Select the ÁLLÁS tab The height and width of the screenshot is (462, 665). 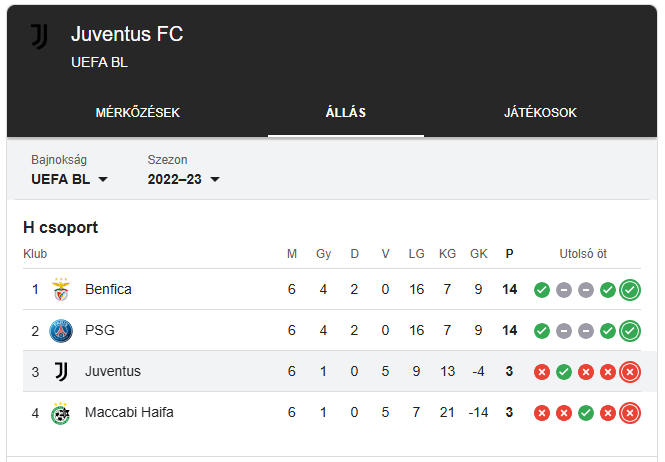pyautogui.click(x=346, y=113)
